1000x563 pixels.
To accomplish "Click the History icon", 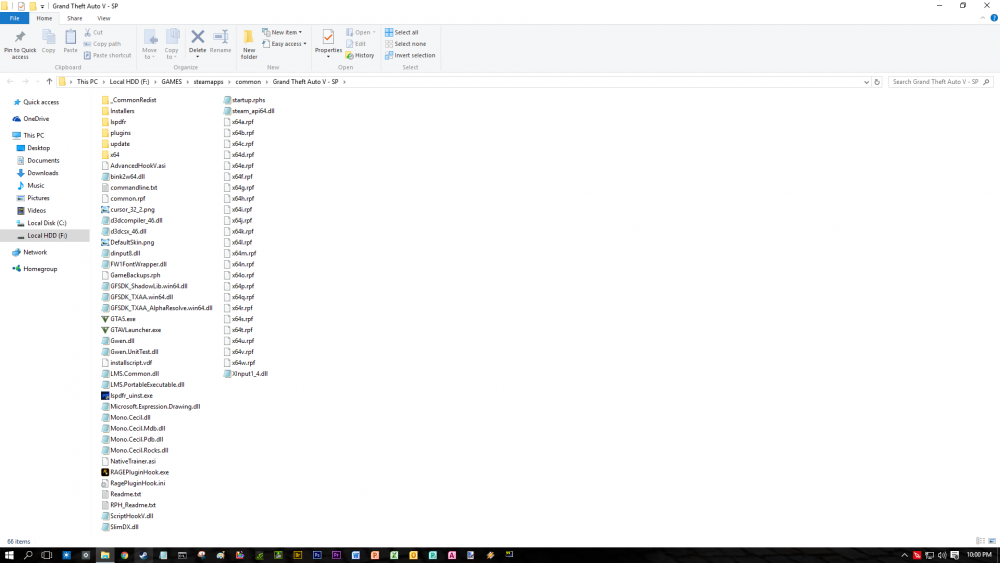I will click(349, 55).
